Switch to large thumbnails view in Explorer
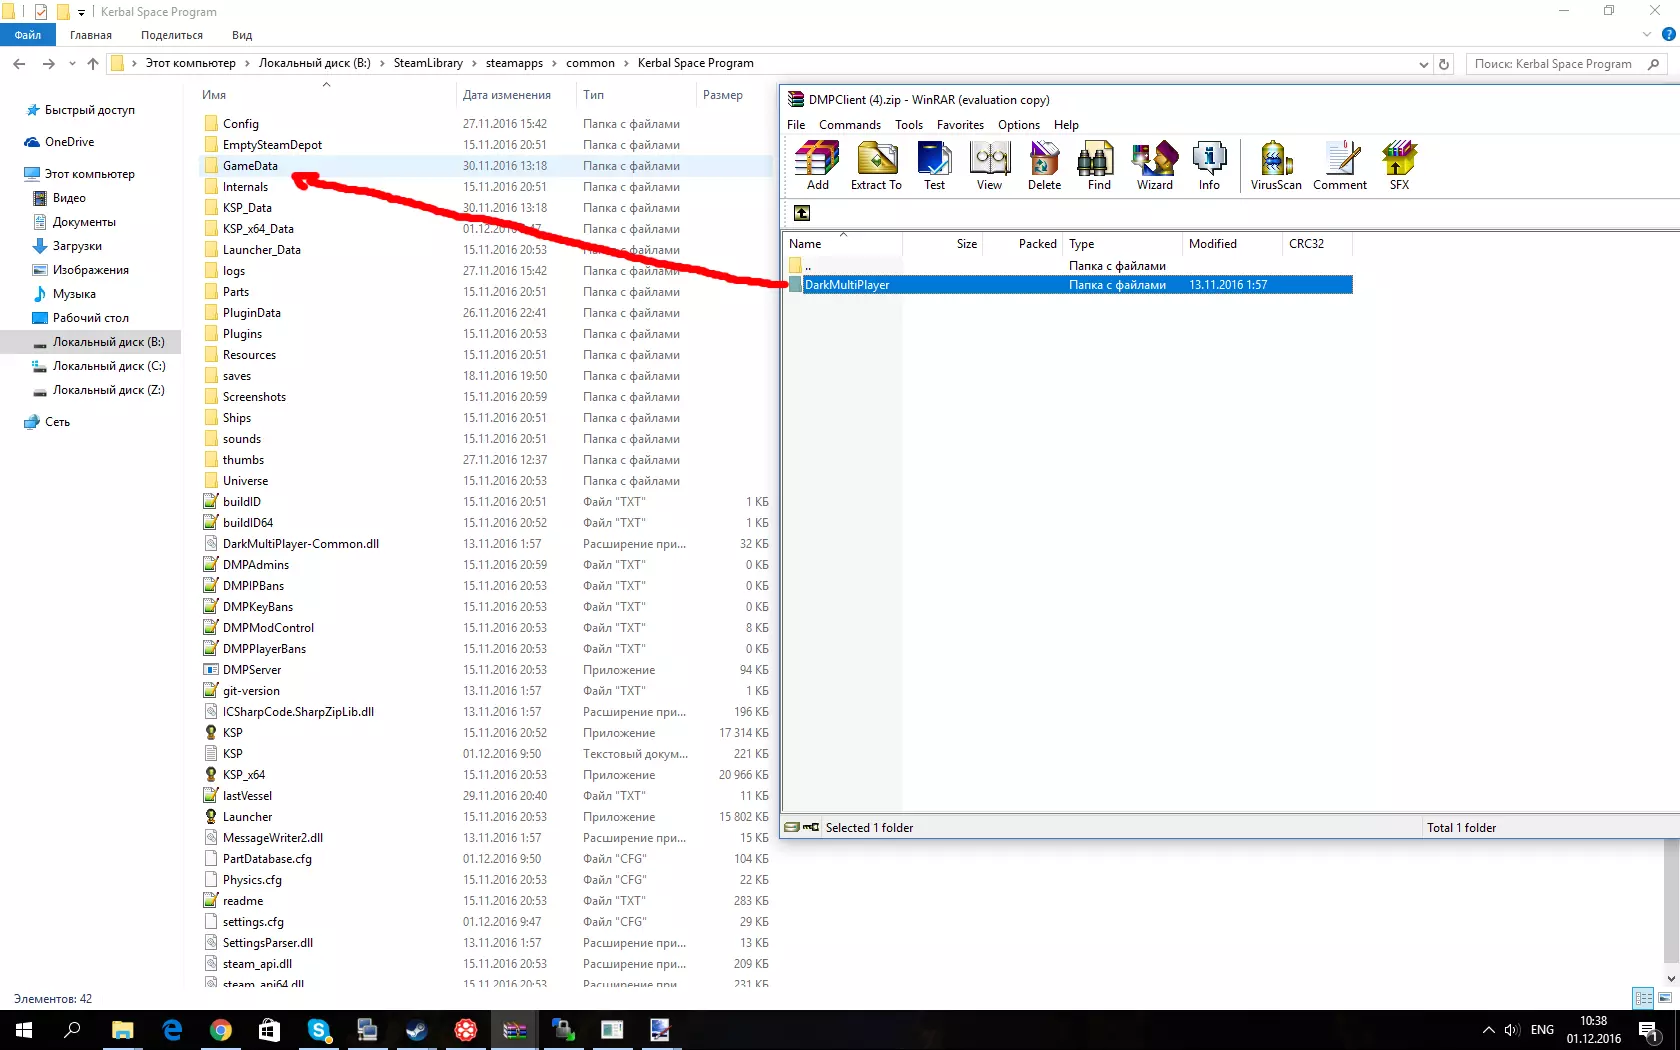 (x=1665, y=998)
